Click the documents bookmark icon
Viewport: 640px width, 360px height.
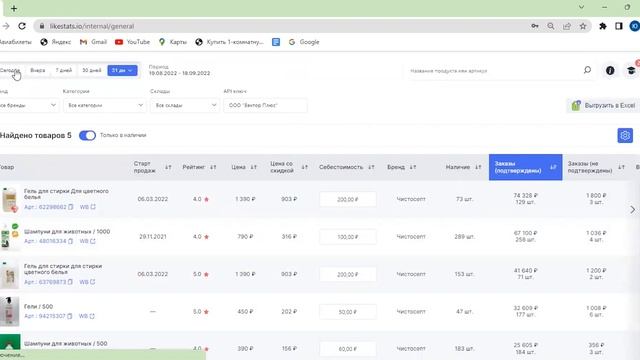coord(276,42)
